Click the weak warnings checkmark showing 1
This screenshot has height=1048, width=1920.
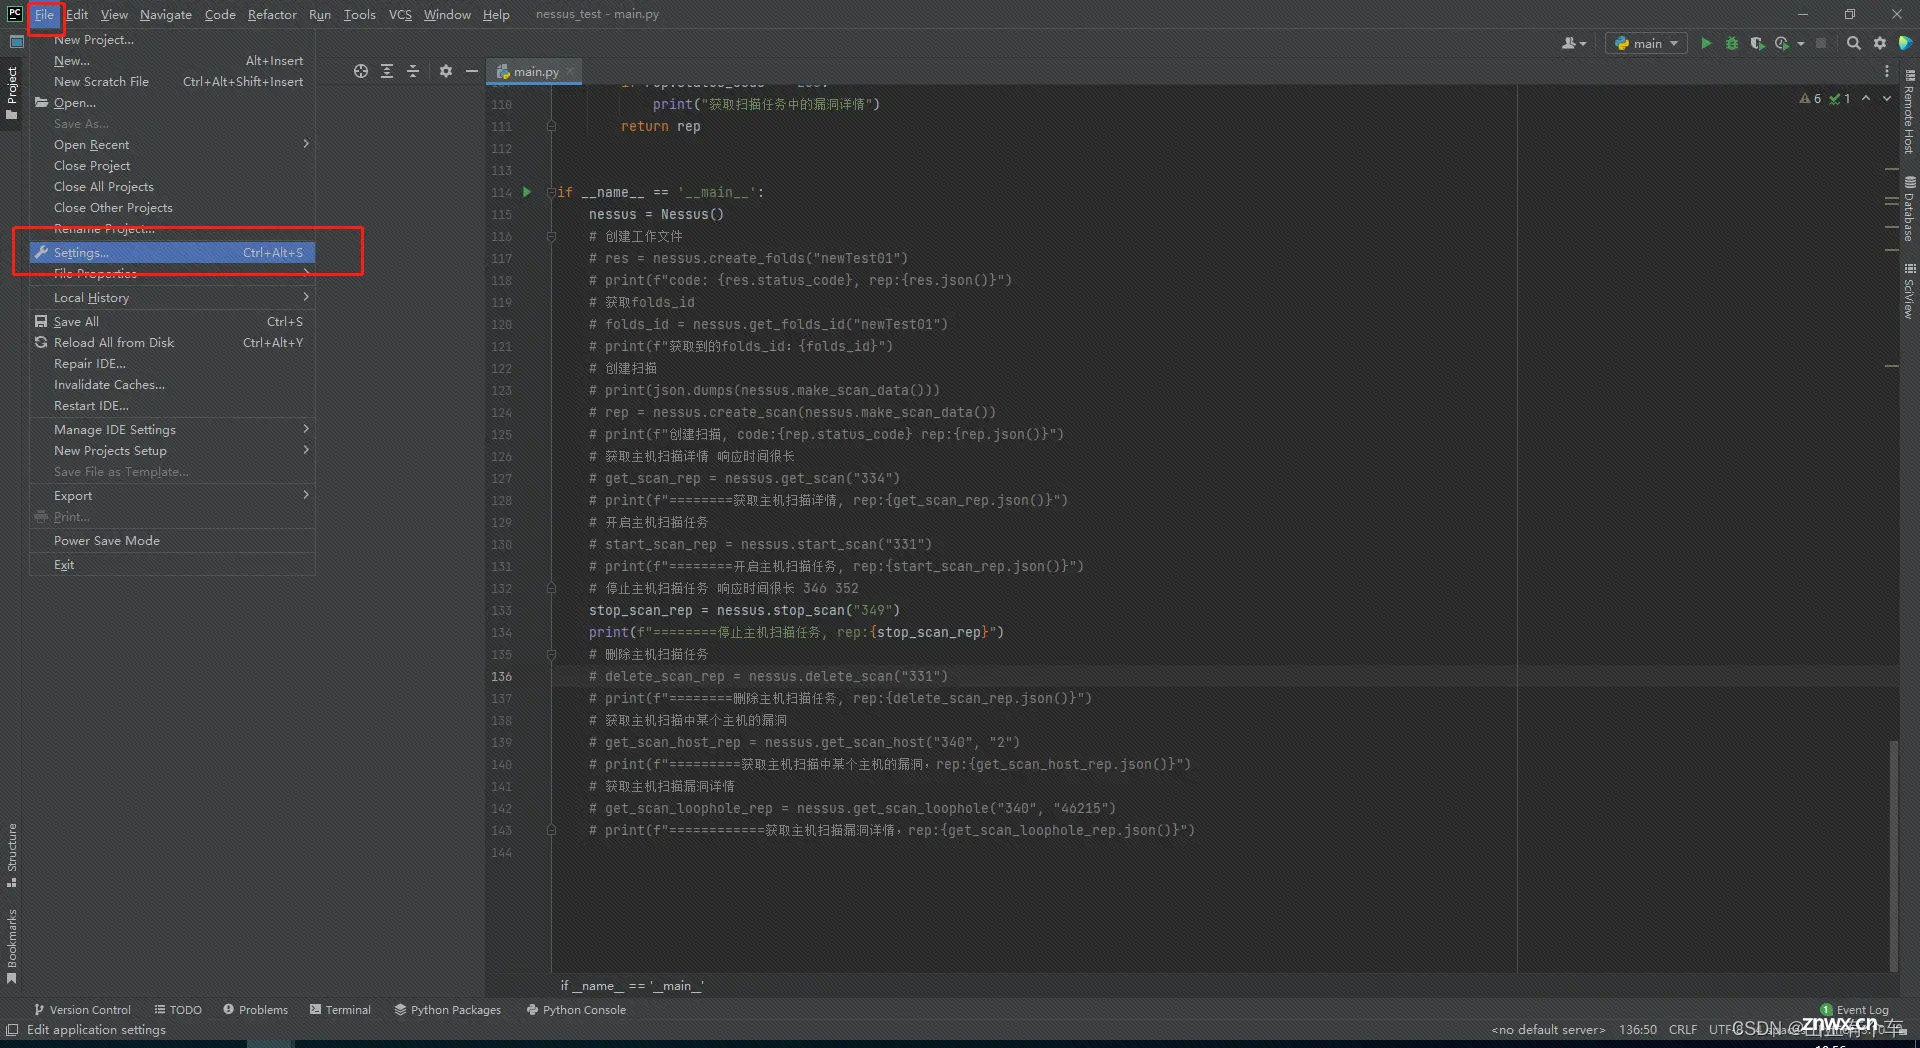tap(1840, 99)
